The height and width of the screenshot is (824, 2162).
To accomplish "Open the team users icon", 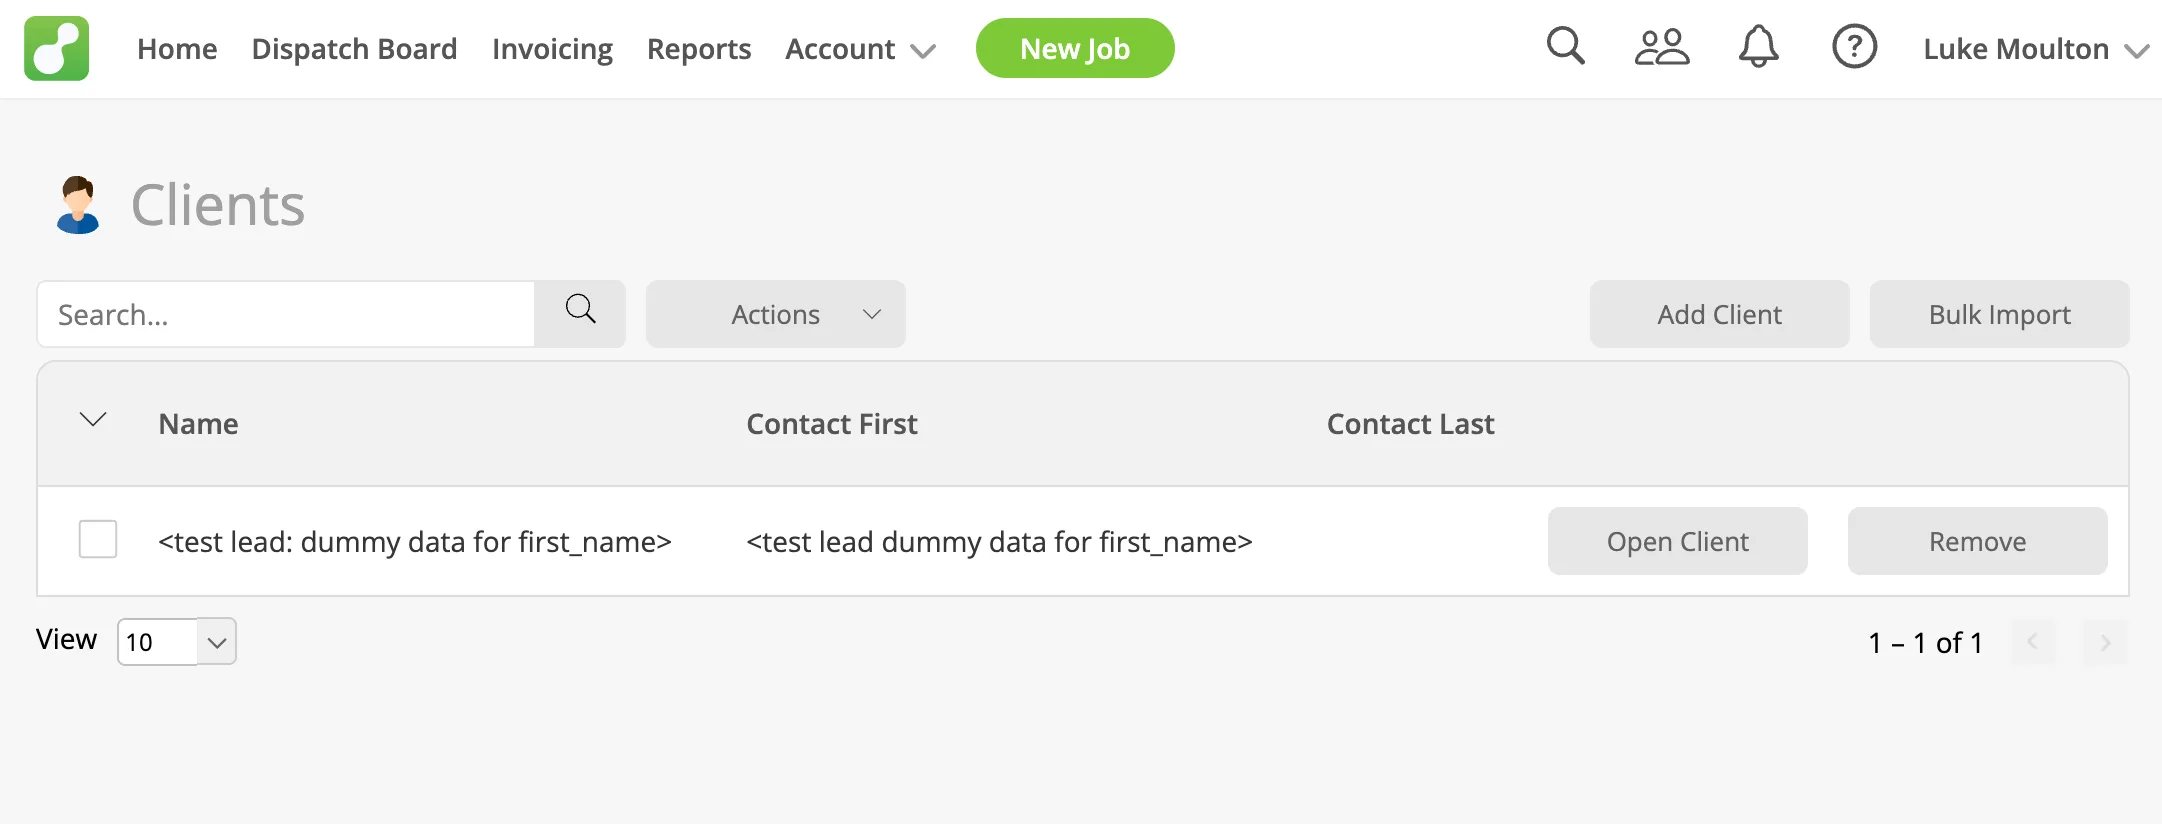I will tap(1661, 47).
